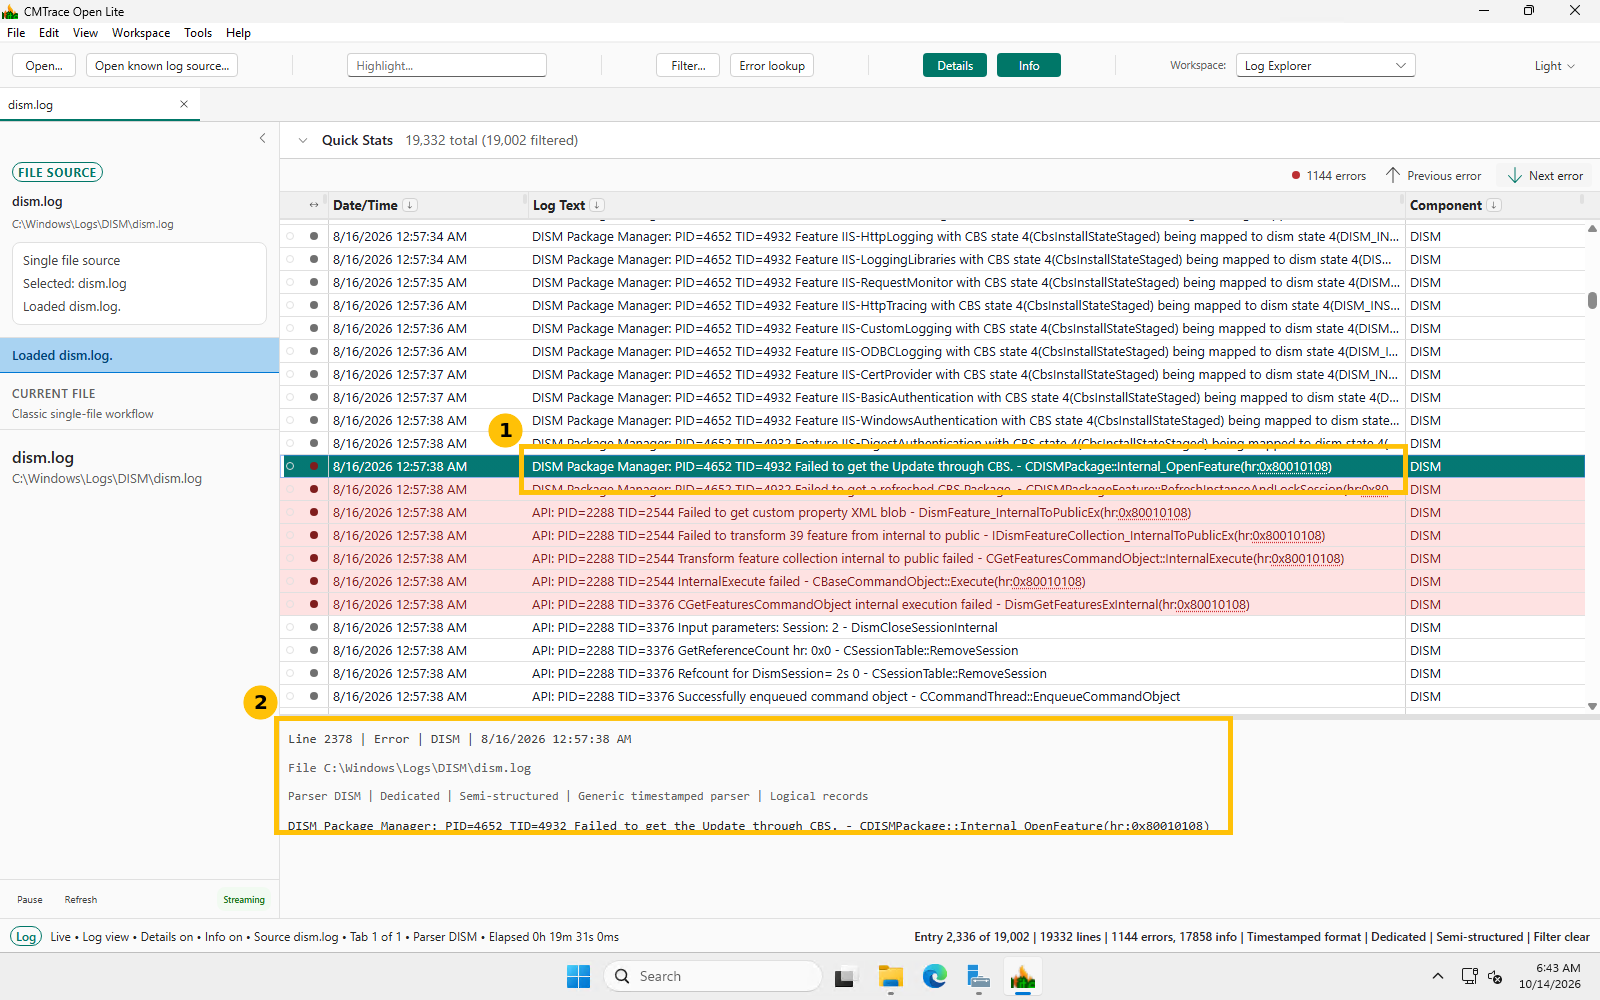Open the Filter... dialog
1600x1000 pixels.
[688, 65]
